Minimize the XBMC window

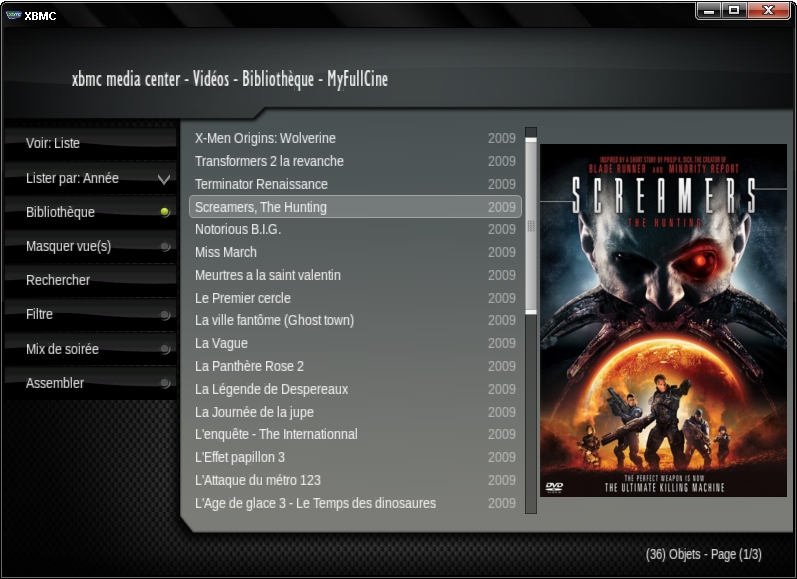(709, 10)
